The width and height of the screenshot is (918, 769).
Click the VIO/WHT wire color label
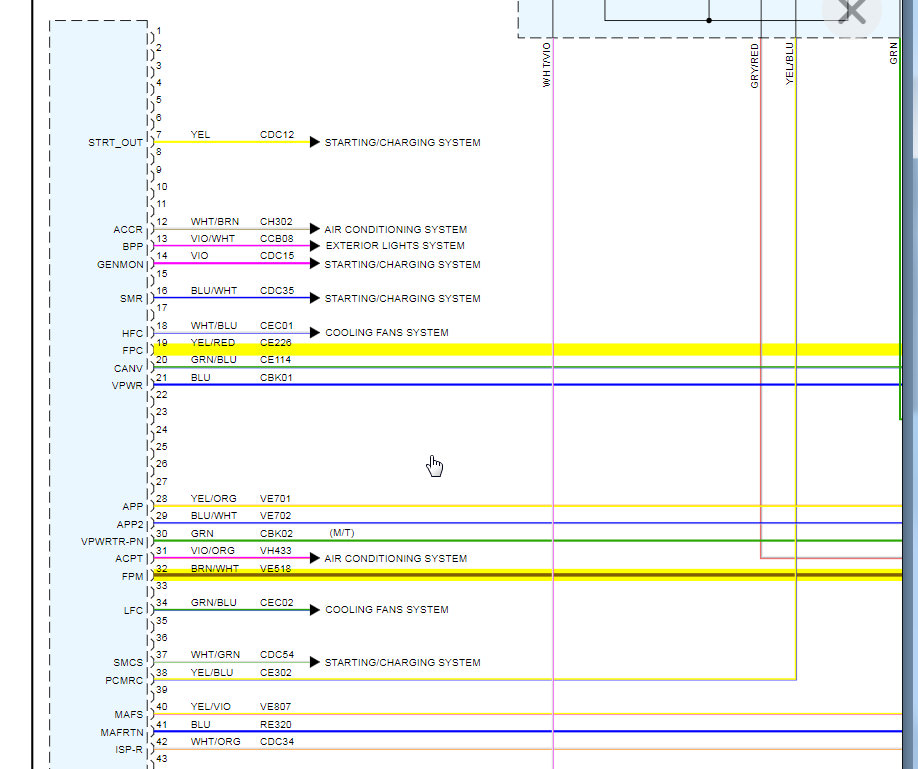[x=213, y=238]
